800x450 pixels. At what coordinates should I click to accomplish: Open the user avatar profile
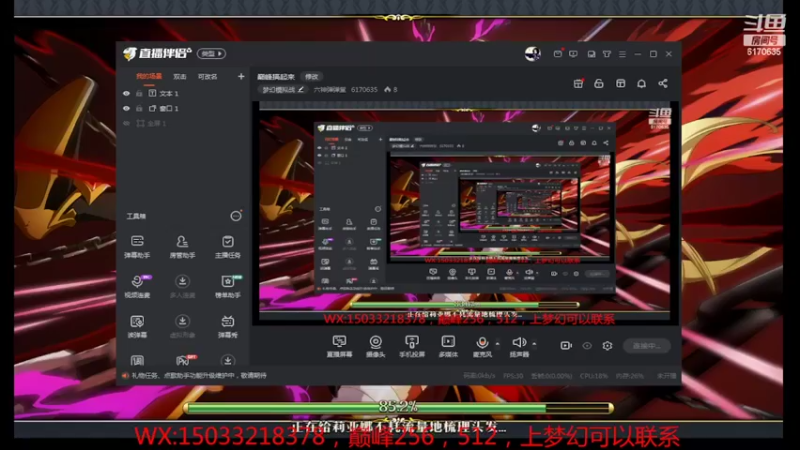533,54
